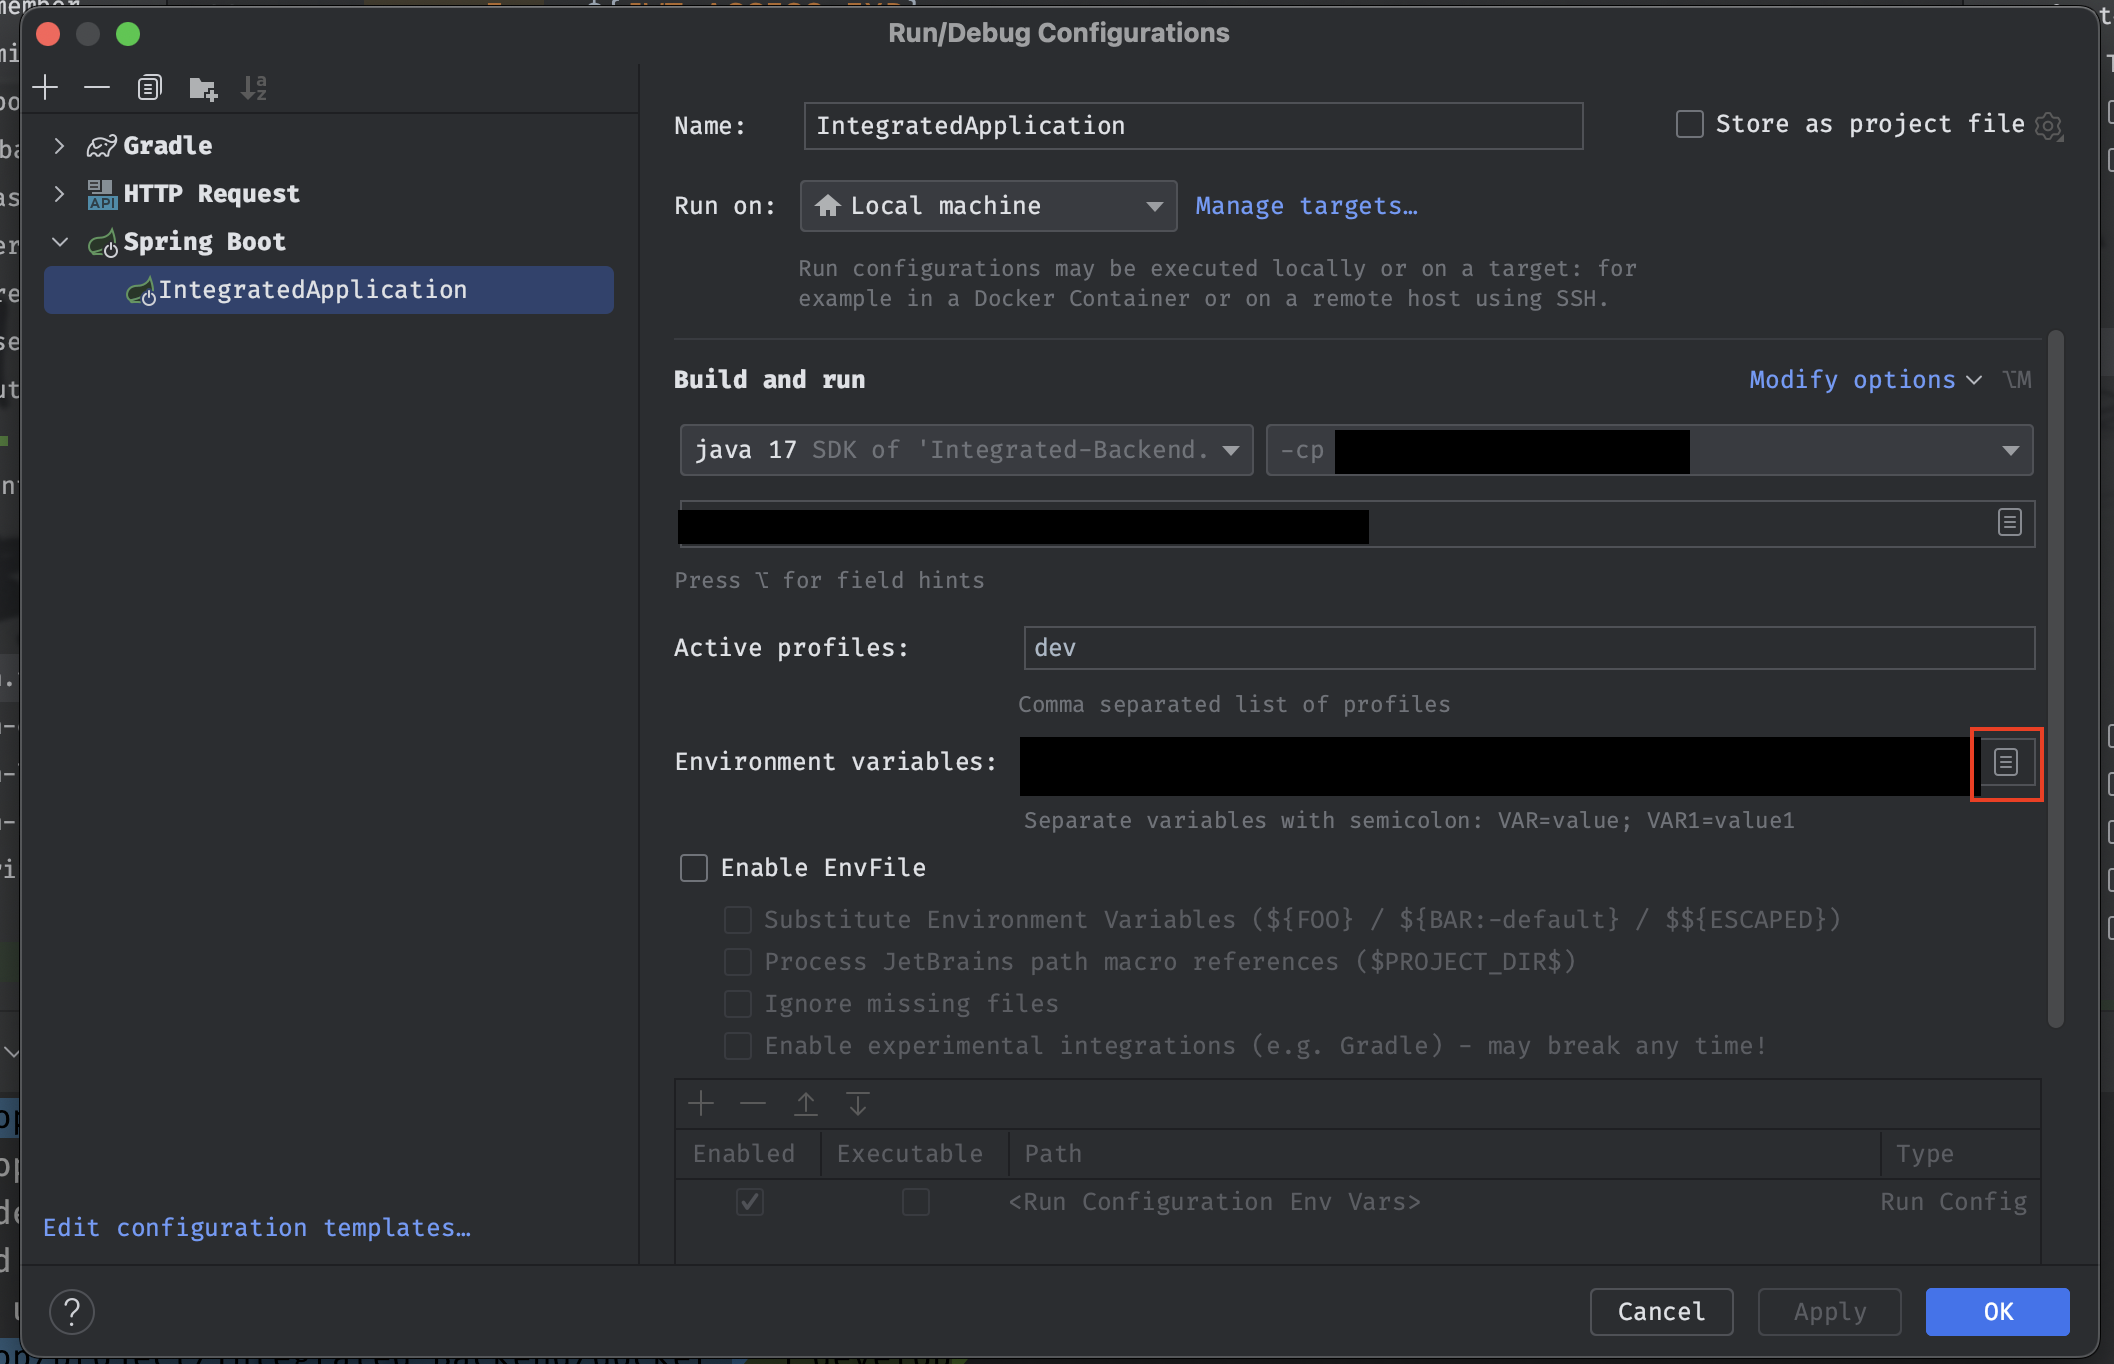Screen dimensions: 2114x1364
Task: Open the java 17 SDK dropdown
Action: (x=965, y=450)
